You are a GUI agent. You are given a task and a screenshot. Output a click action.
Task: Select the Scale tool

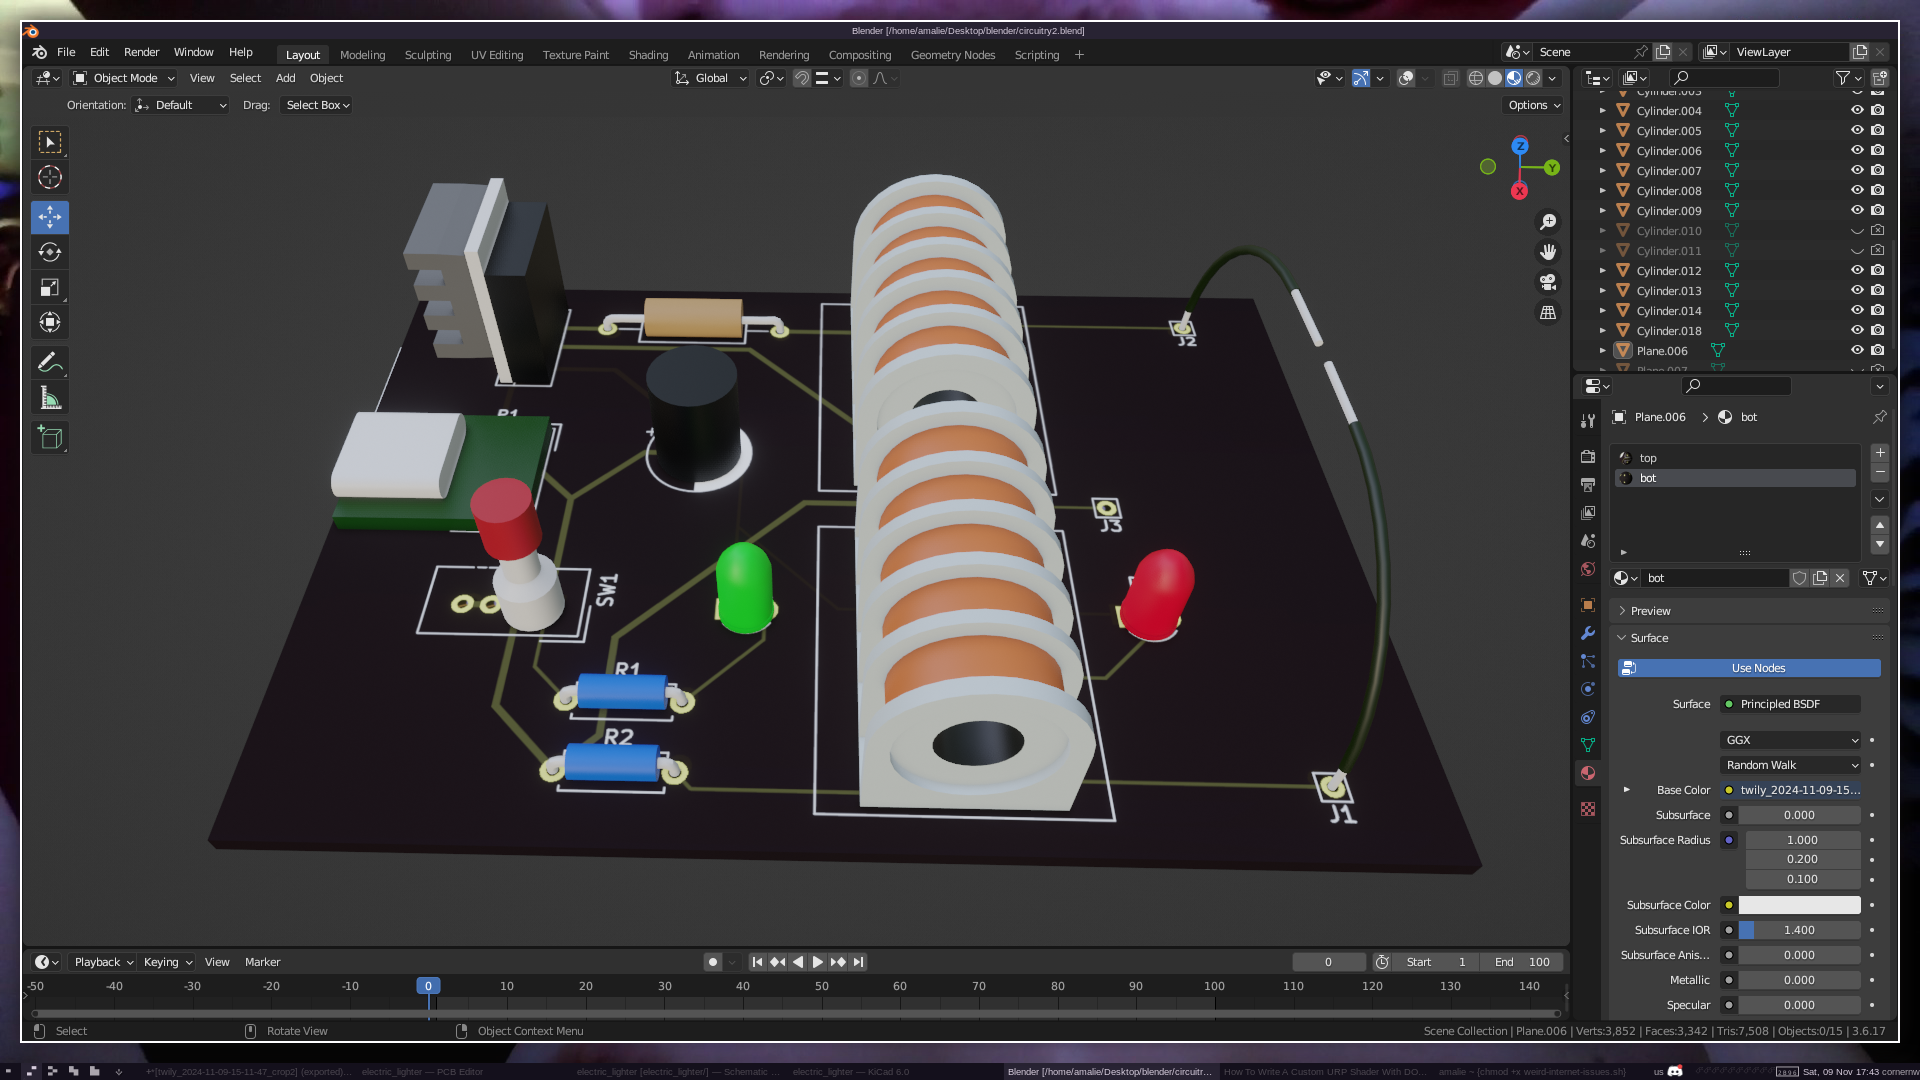[50, 288]
